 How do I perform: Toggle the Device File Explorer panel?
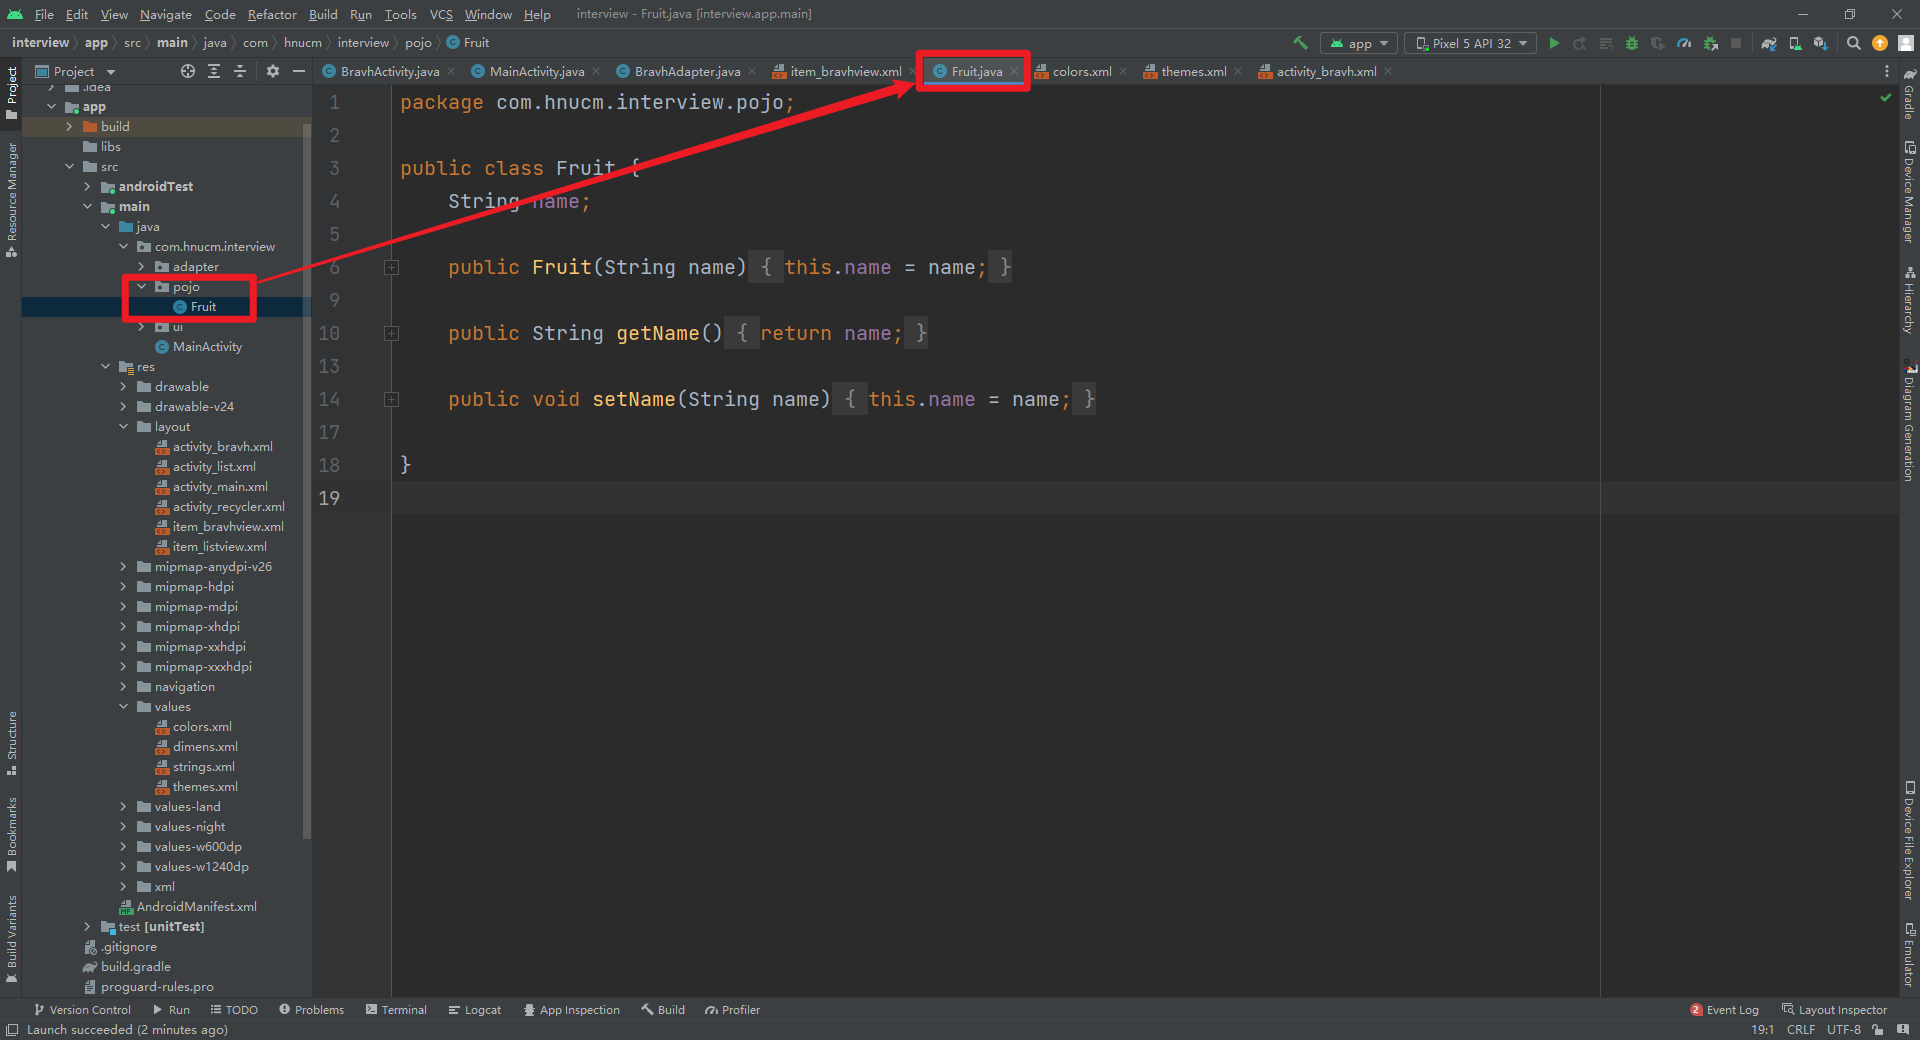click(x=1908, y=840)
